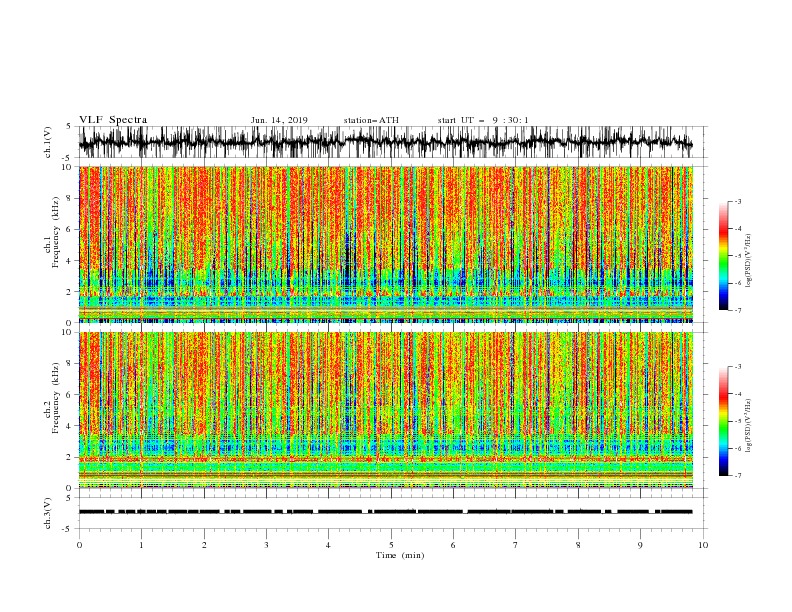Click the ch.1 color bar "log(PSD)(V²/Hz)" label

point(749,261)
